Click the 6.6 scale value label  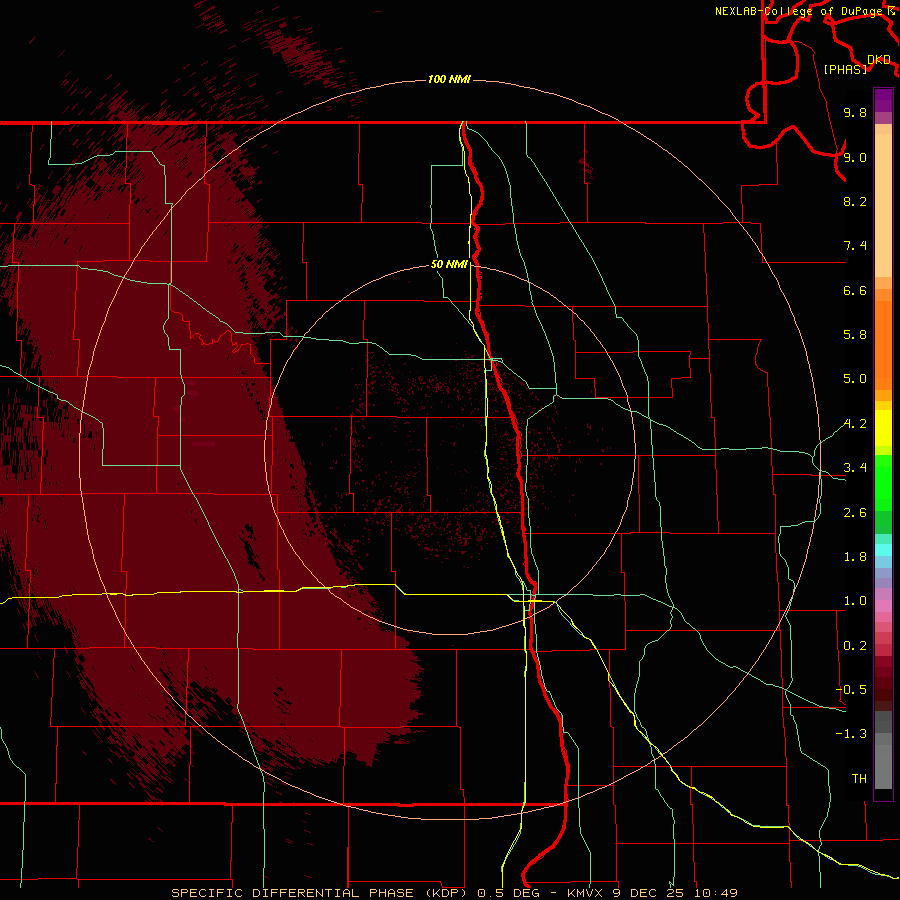pyautogui.click(x=855, y=290)
